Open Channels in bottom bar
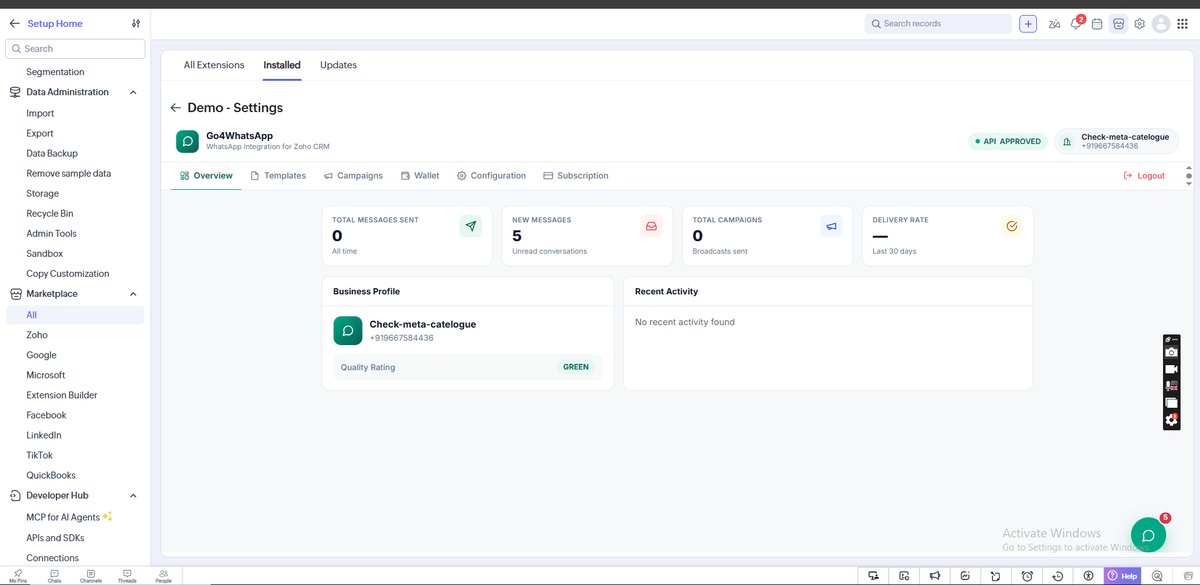 (91, 576)
